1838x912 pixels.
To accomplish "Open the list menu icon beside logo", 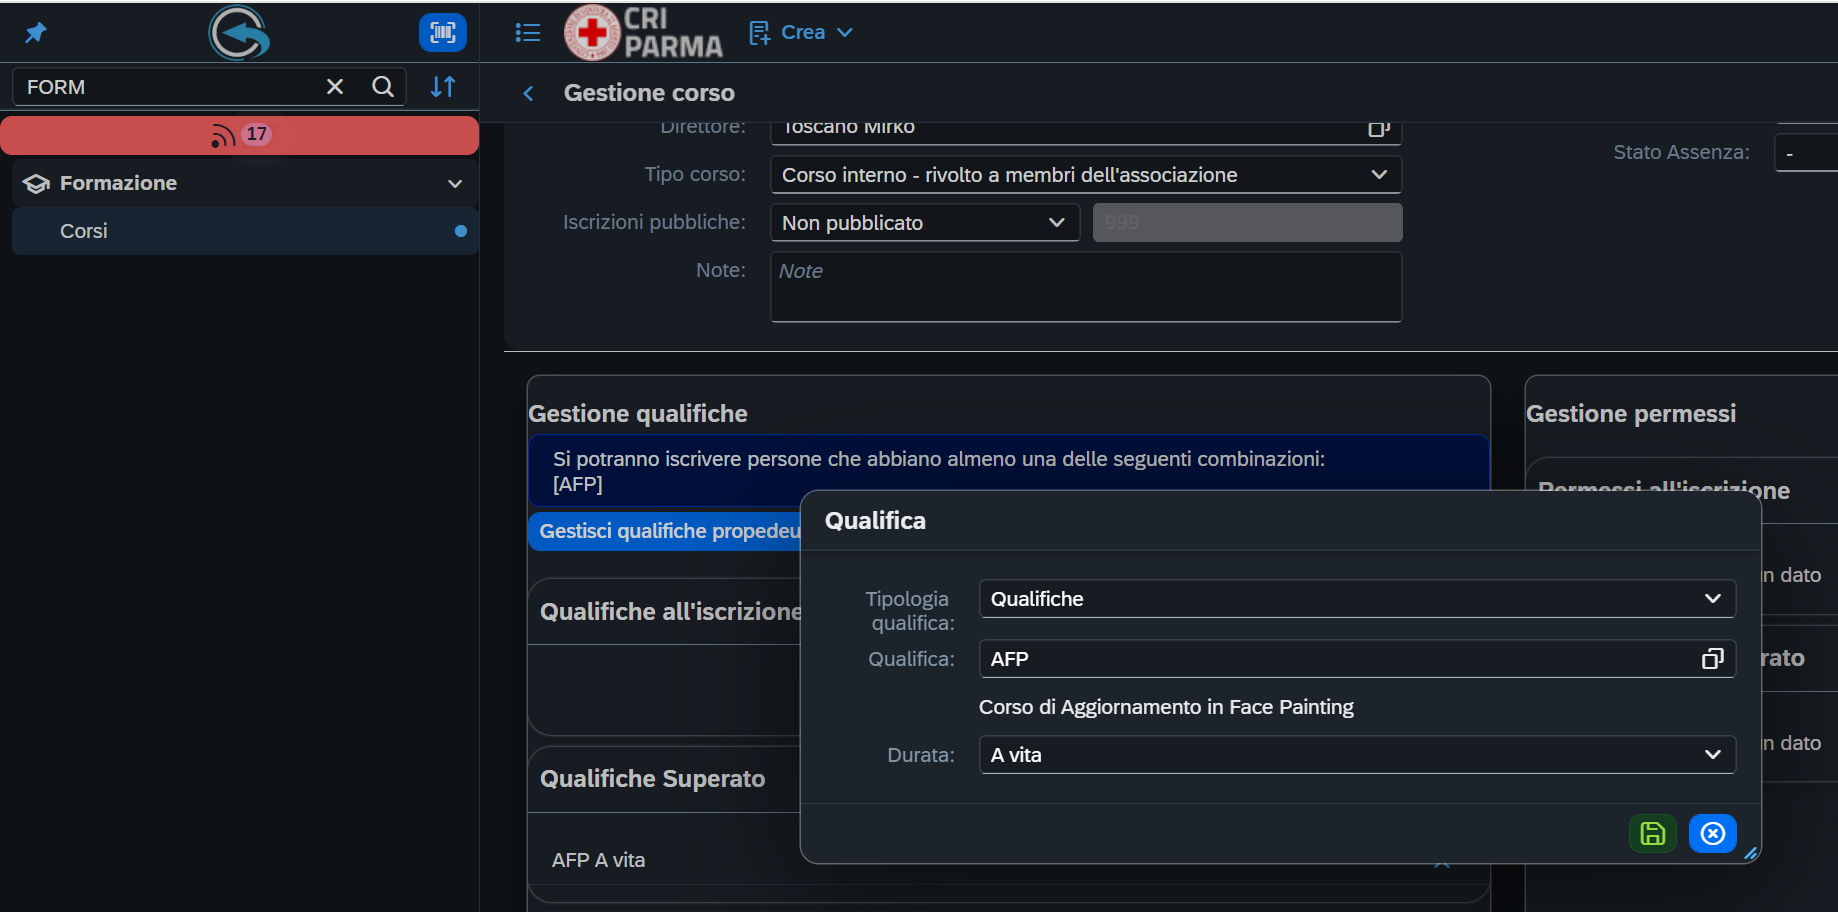I will pos(528,33).
